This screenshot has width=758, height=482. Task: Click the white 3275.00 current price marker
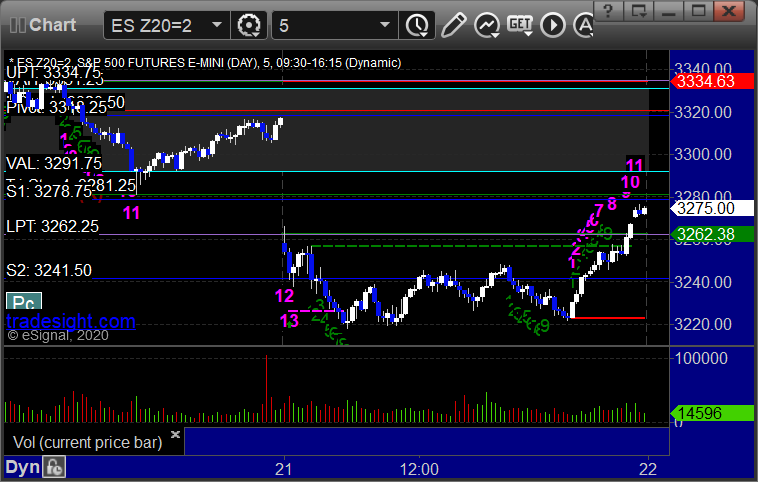[x=712, y=208]
